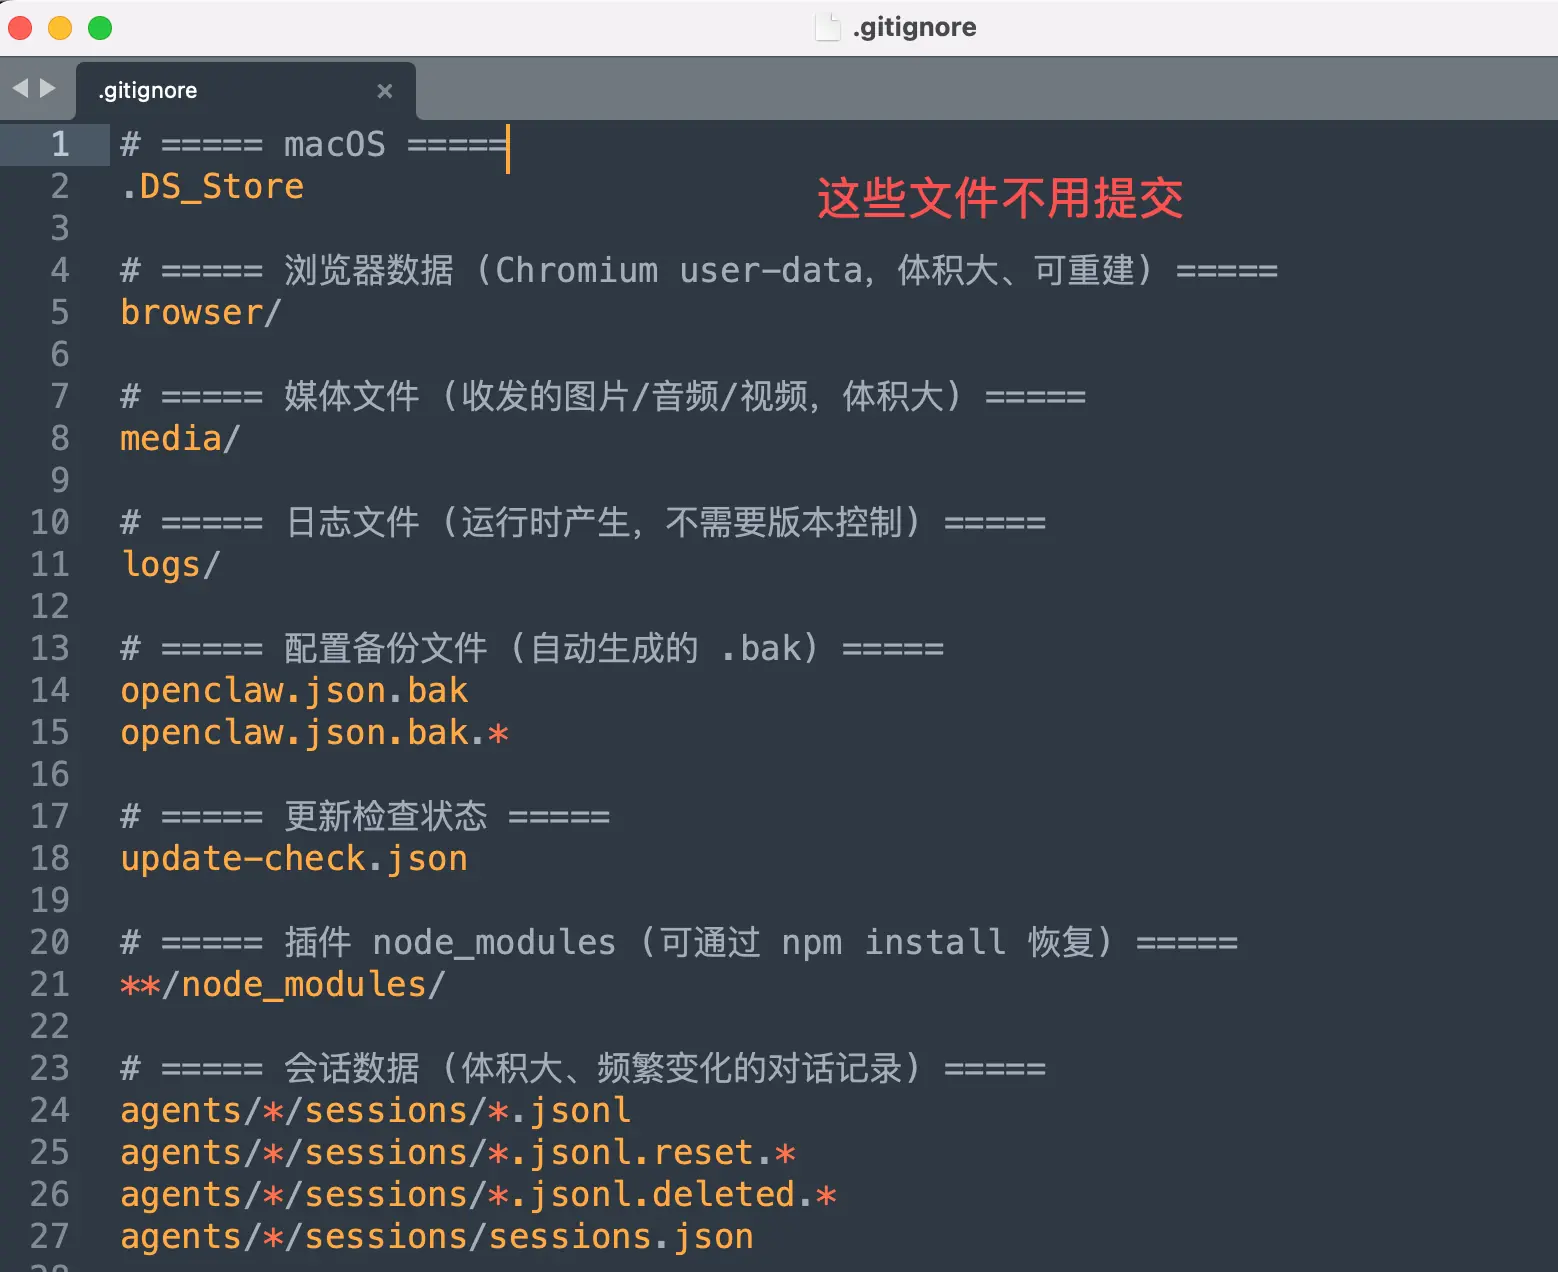Click the 媒体文件 comment line
This screenshot has height=1272, width=1558.
click(603, 397)
